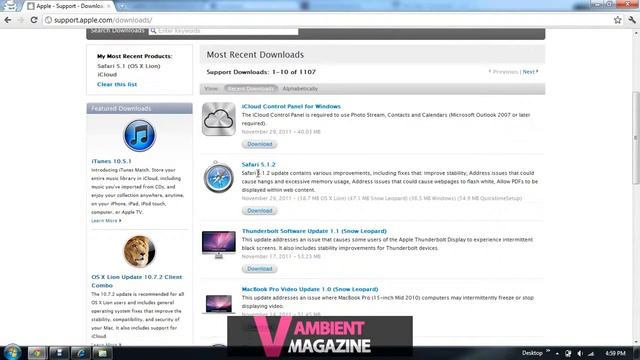Close the Apple Support browser tab

pos(109,6)
